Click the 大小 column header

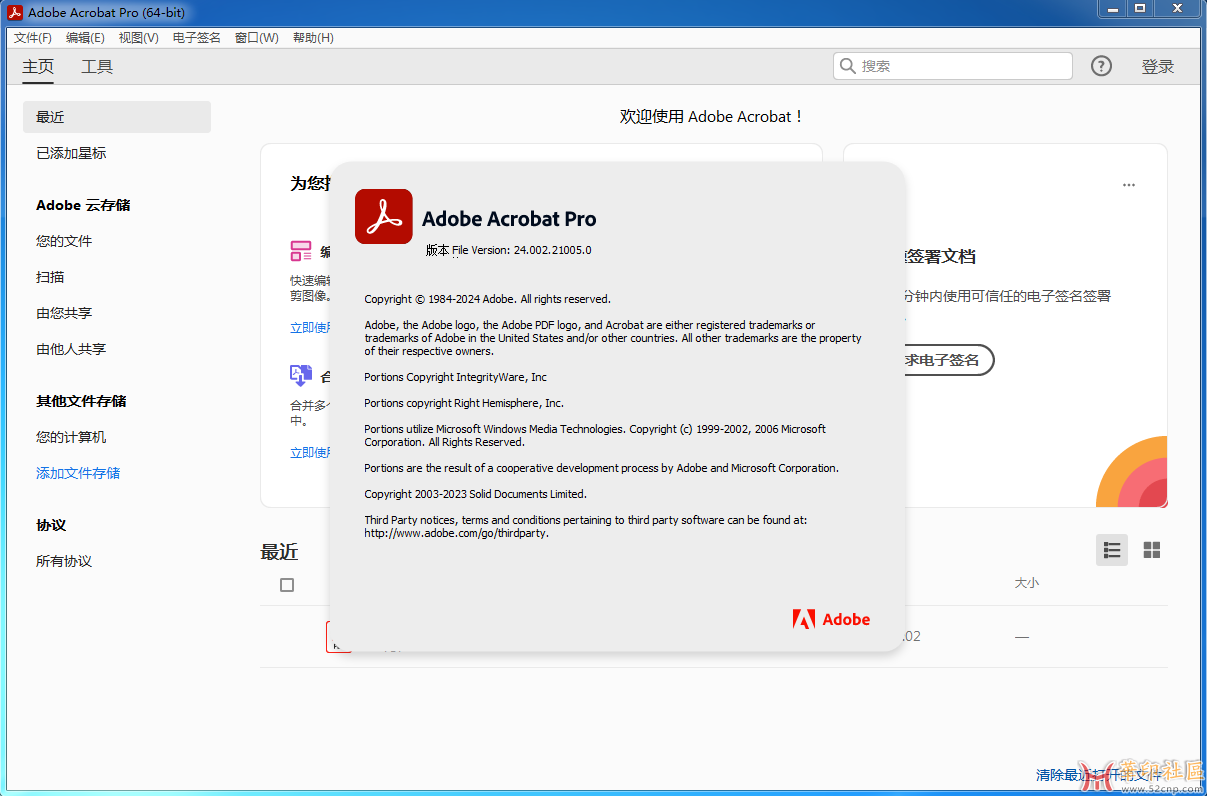(x=1027, y=583)
